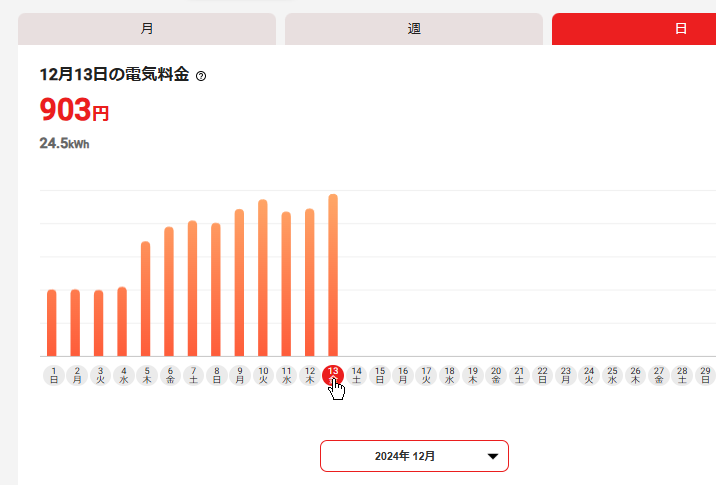The height and width of the screenshot is (485, 716).
Task: Click the bar for December 13
Action: point(333,275)
